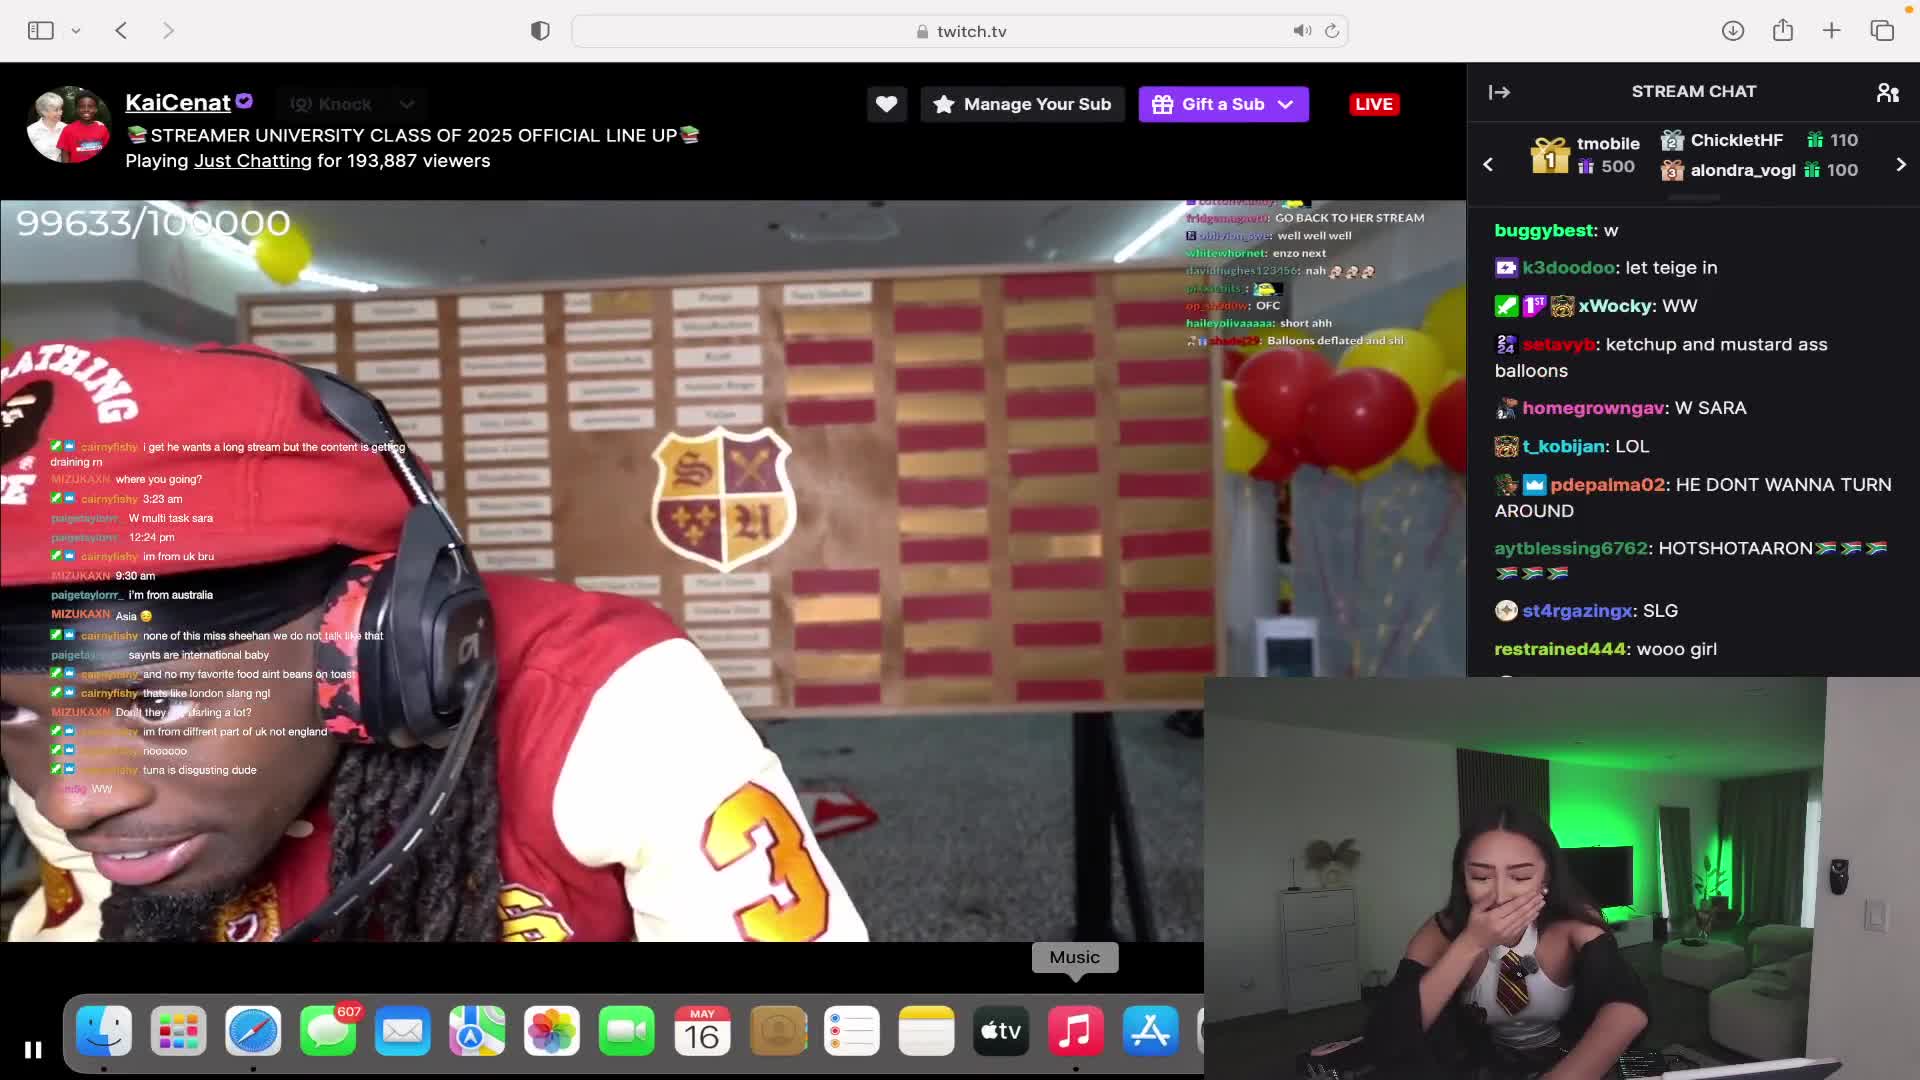The height and width of the screenshot is (1080, 1920).
Task: Open the Contacts app icon
Action: [x=777, y=1031]
